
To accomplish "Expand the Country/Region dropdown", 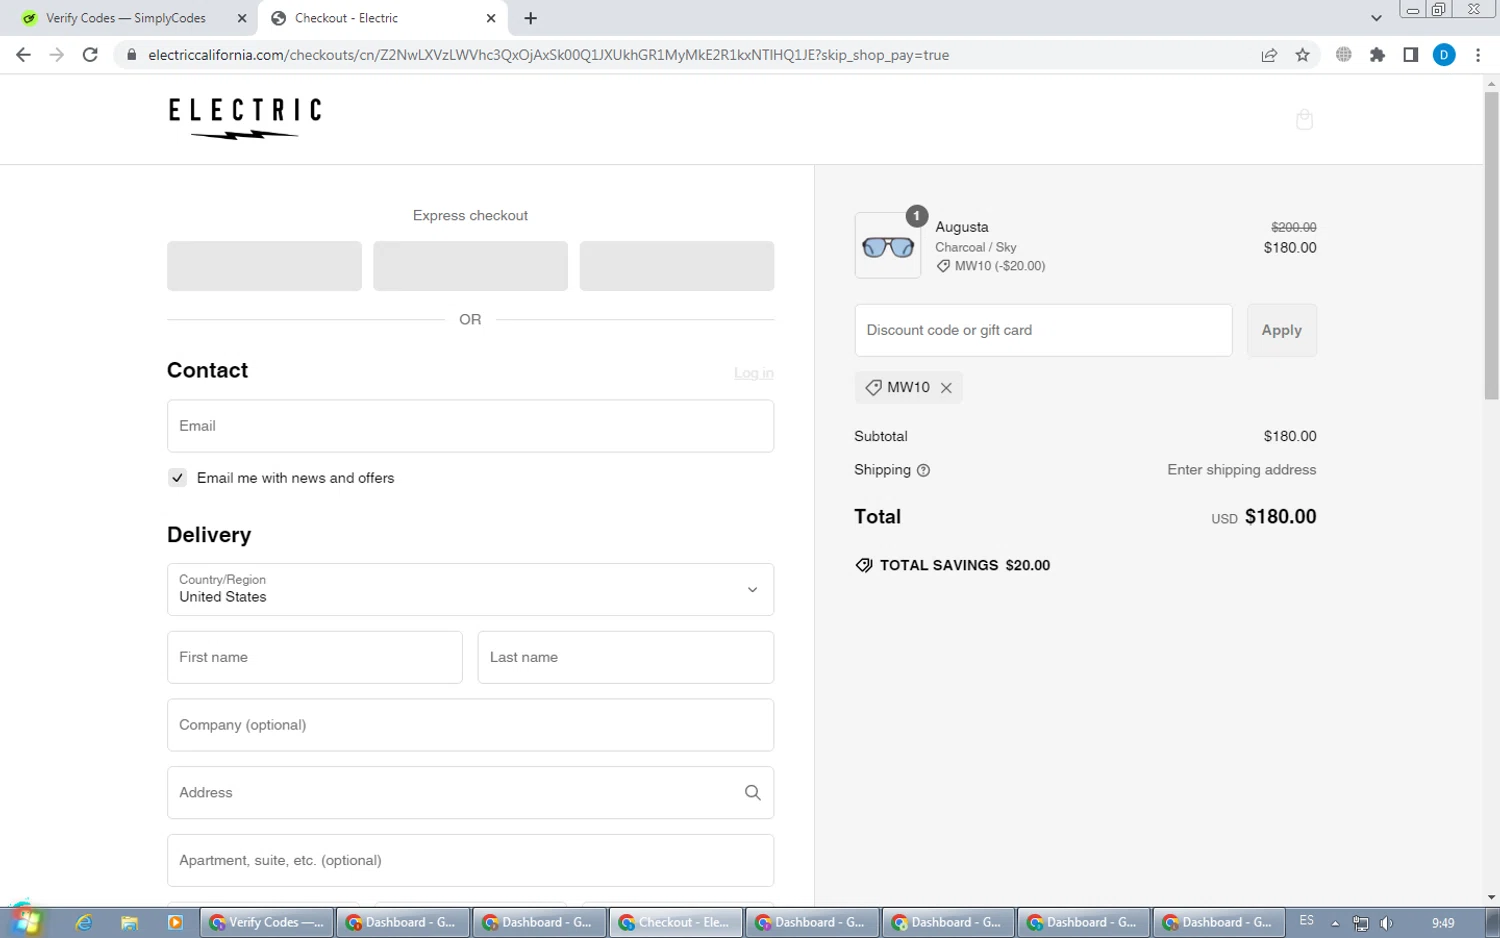I will 470,589.
